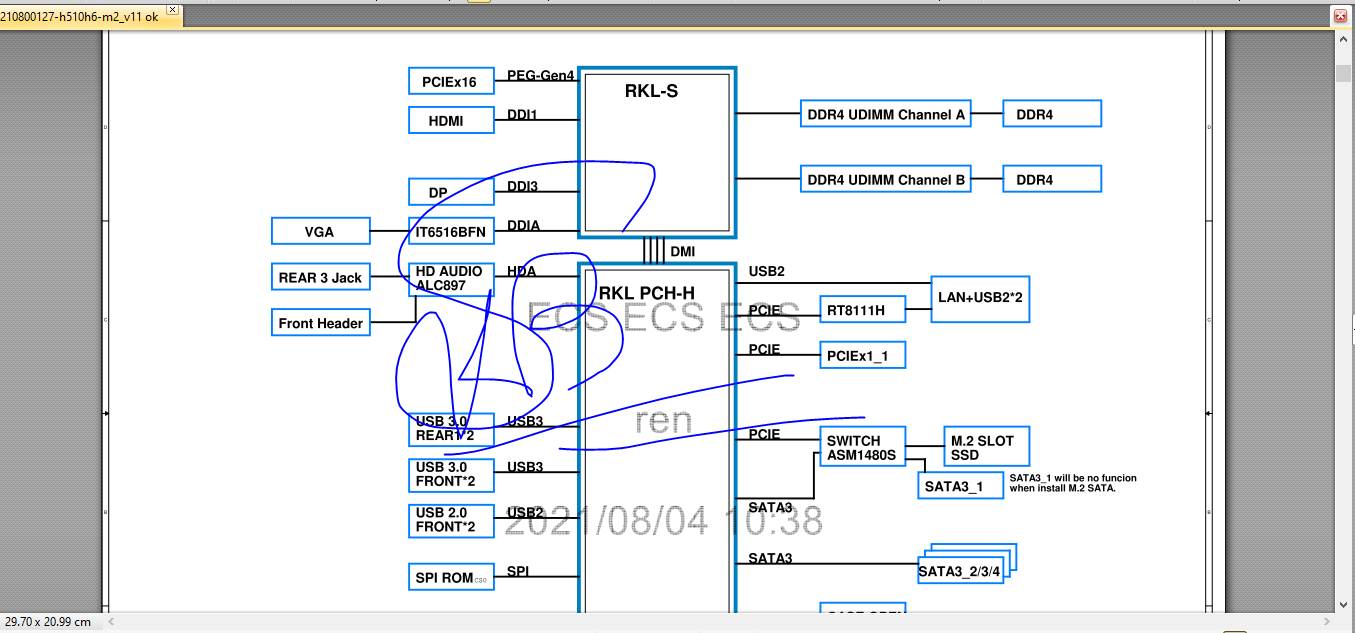Click the vertical scrollbar thumb
Viewport: 1355px width, 633px height.
point(1344,74)
